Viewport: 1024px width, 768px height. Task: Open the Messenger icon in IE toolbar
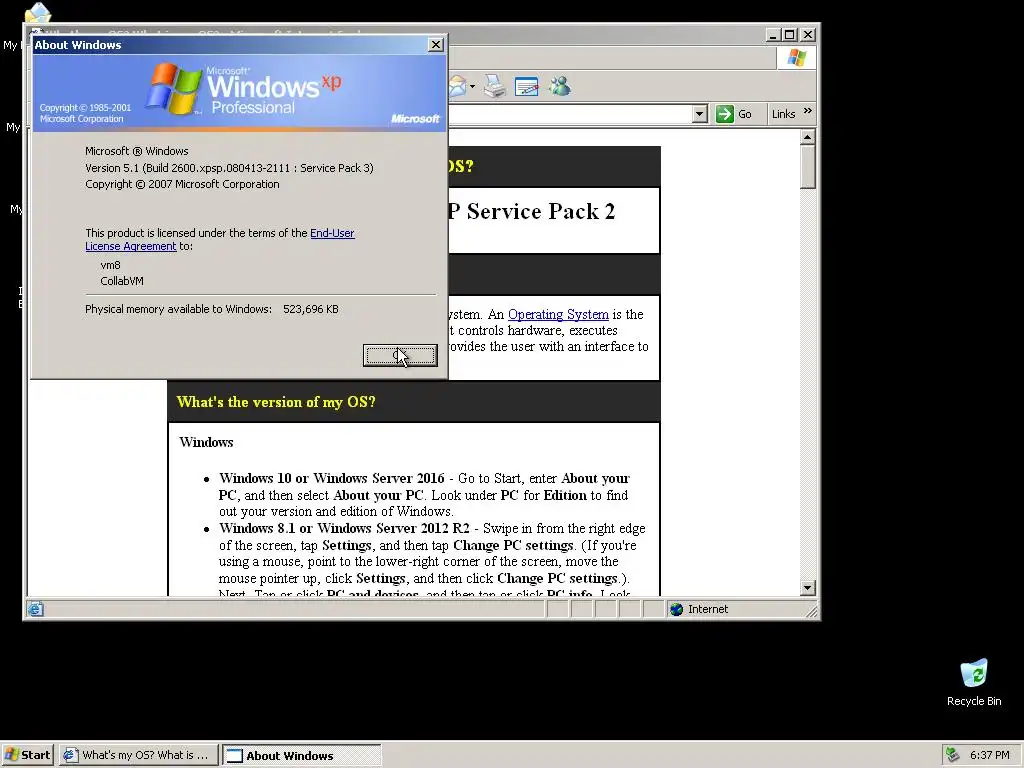(560, 86)
